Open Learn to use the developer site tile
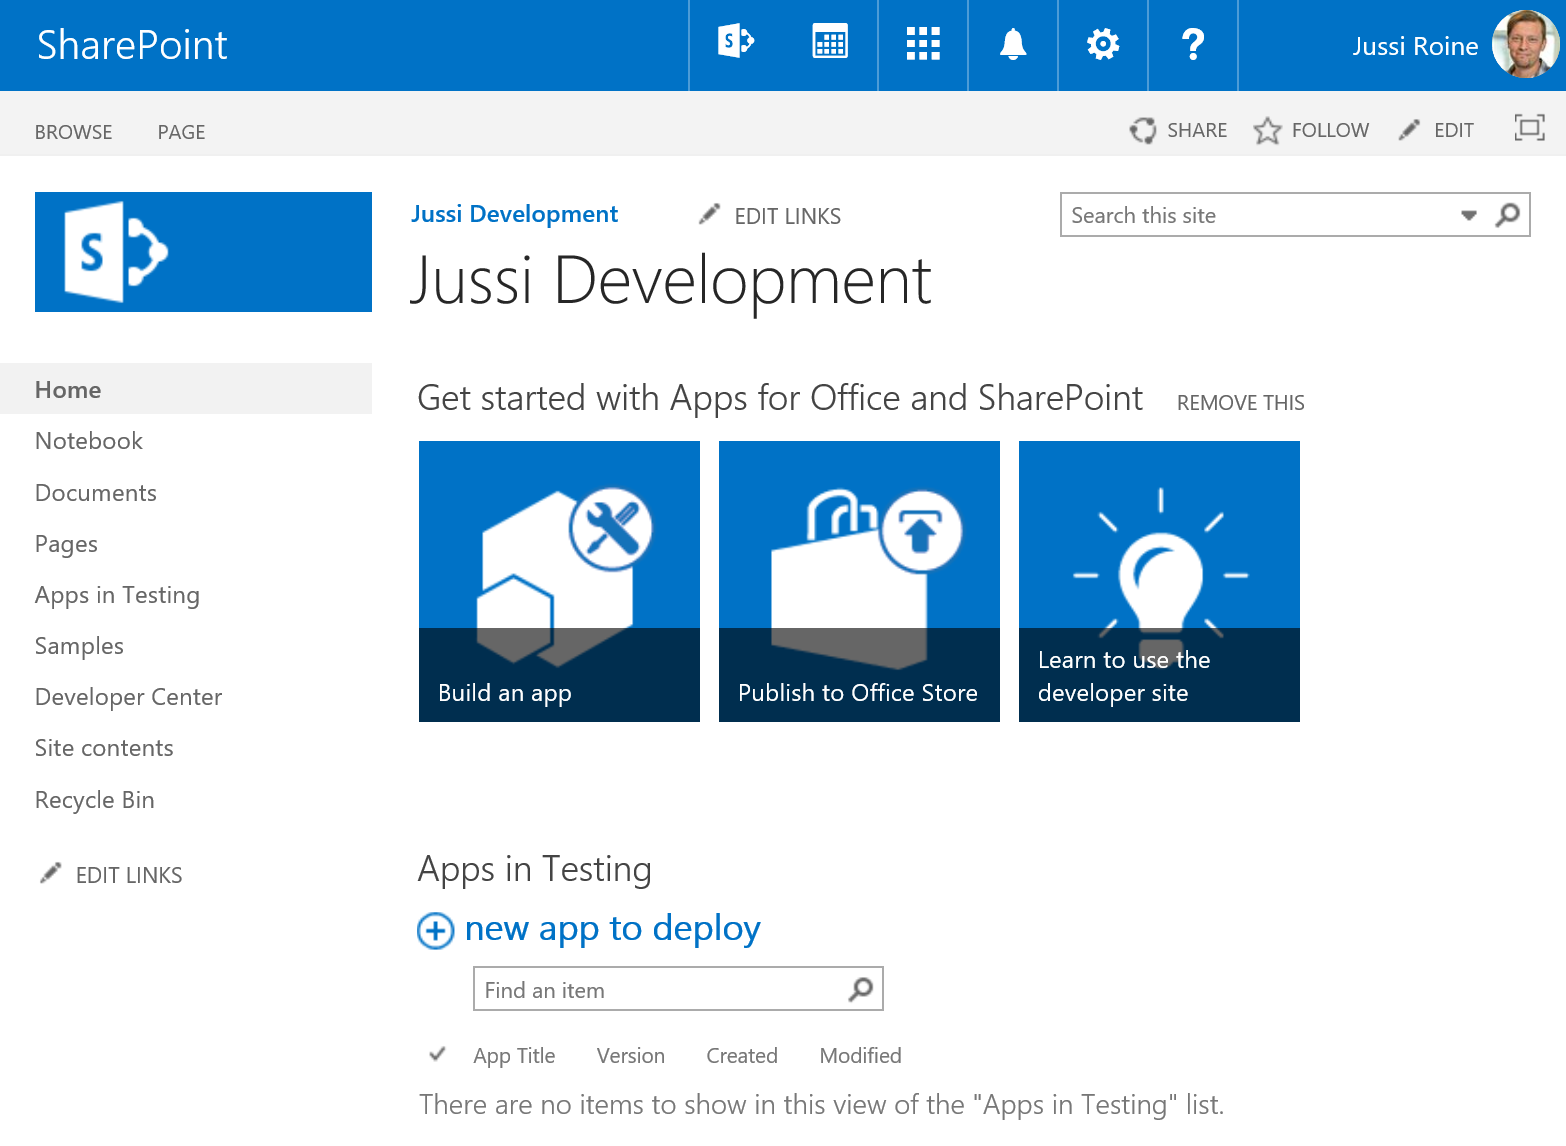Viewport: 1566px width, 1146px height. (1159, 581)
